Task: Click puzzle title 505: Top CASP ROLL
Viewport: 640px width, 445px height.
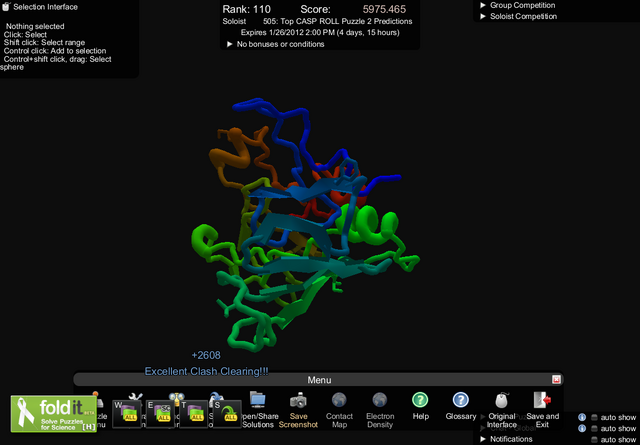Action: 338,21
